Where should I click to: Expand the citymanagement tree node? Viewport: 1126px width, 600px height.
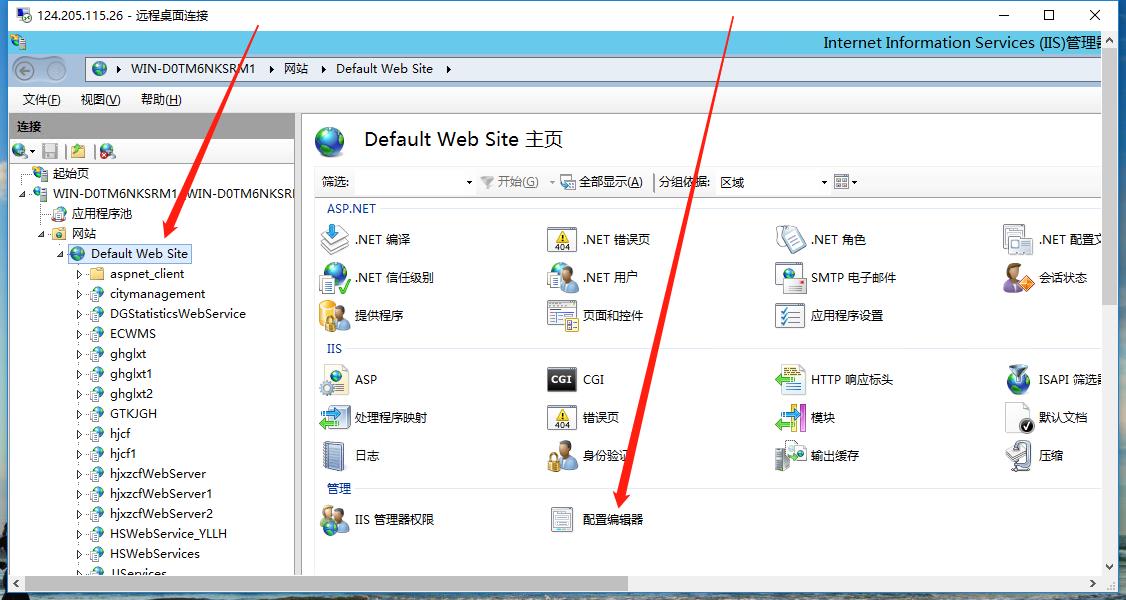coord(80,294)
